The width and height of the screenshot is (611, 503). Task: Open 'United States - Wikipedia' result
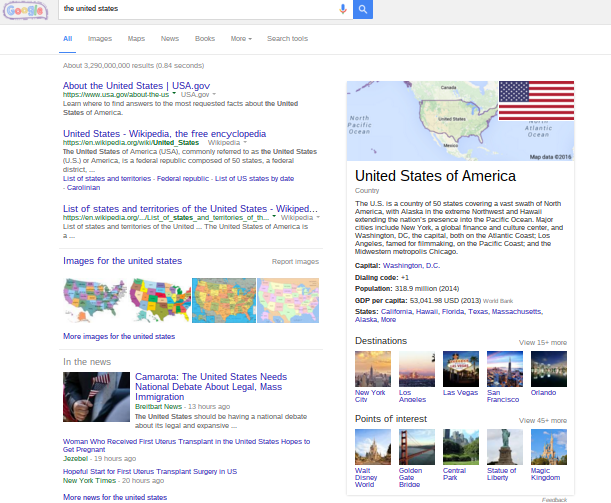(164, 134)
